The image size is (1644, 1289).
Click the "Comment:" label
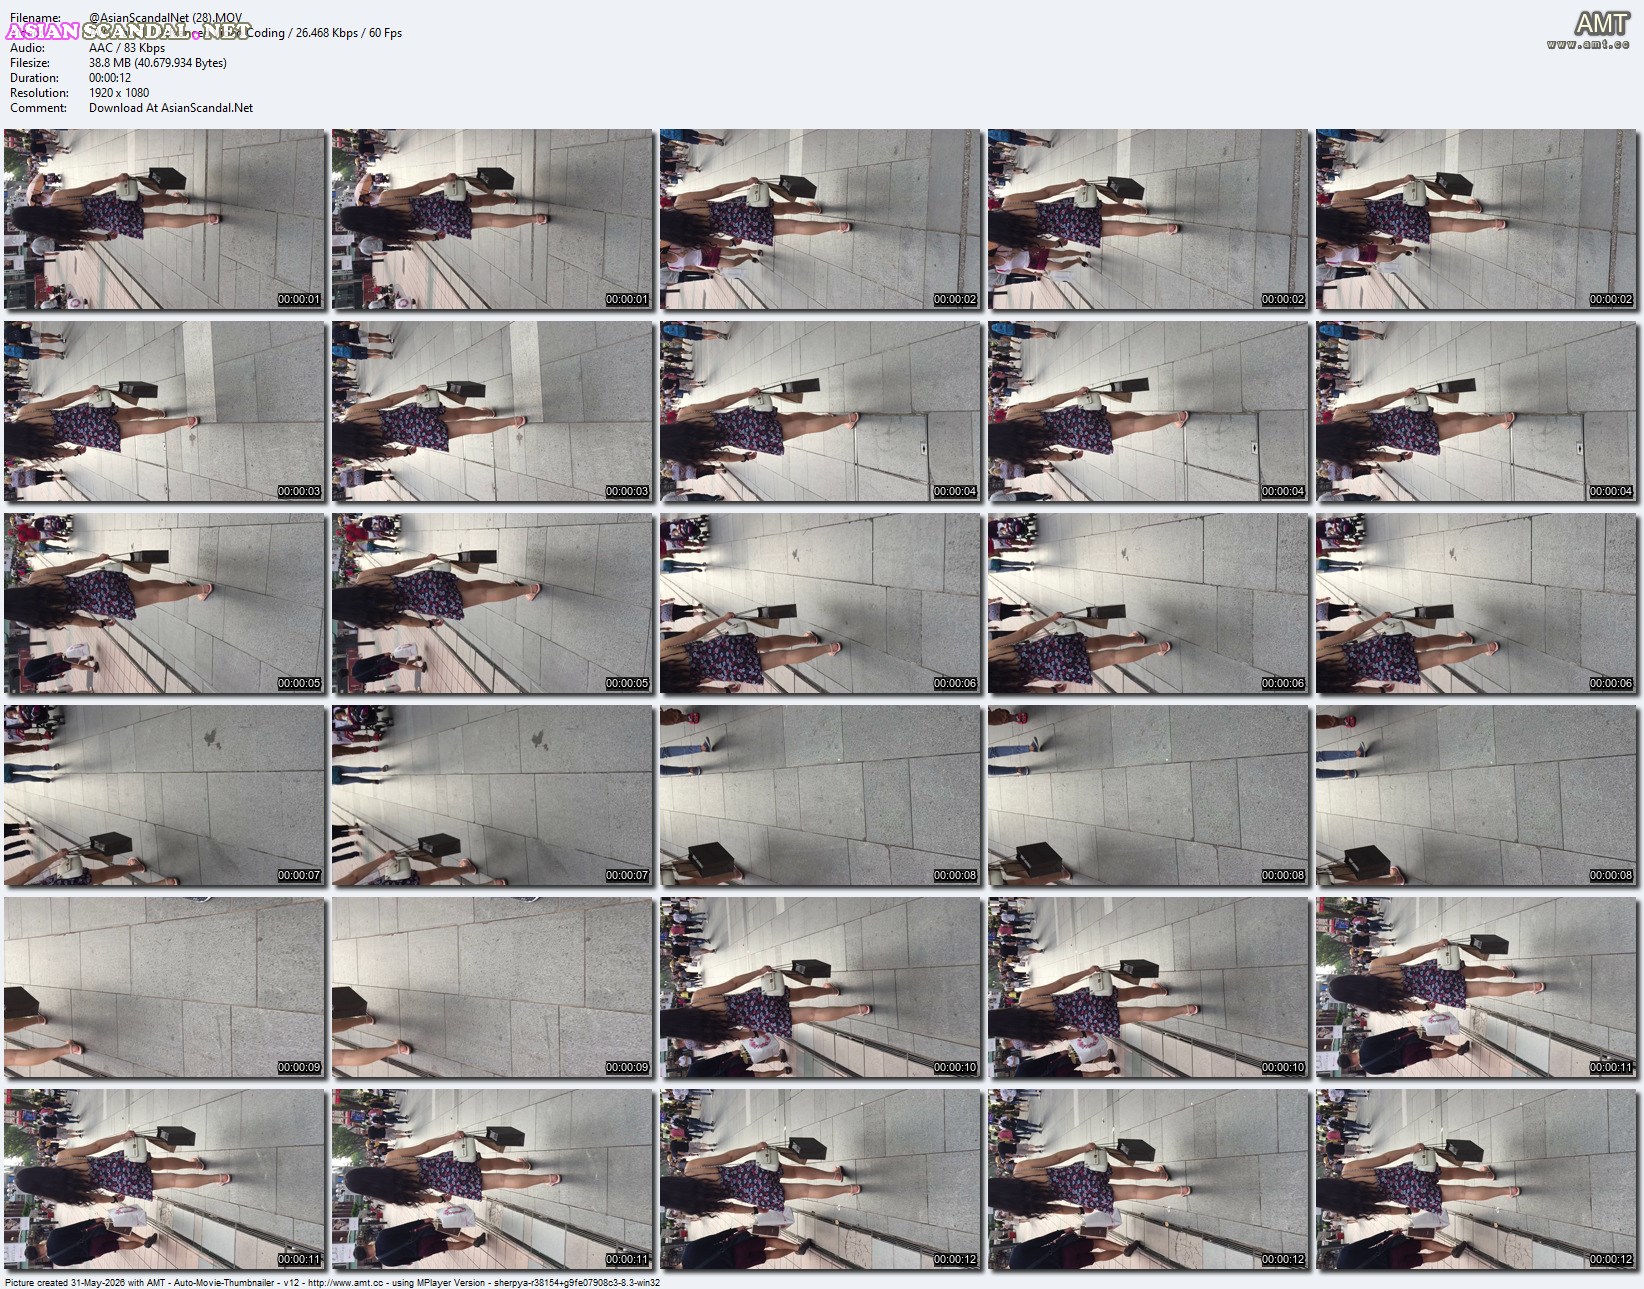(38, 108)
